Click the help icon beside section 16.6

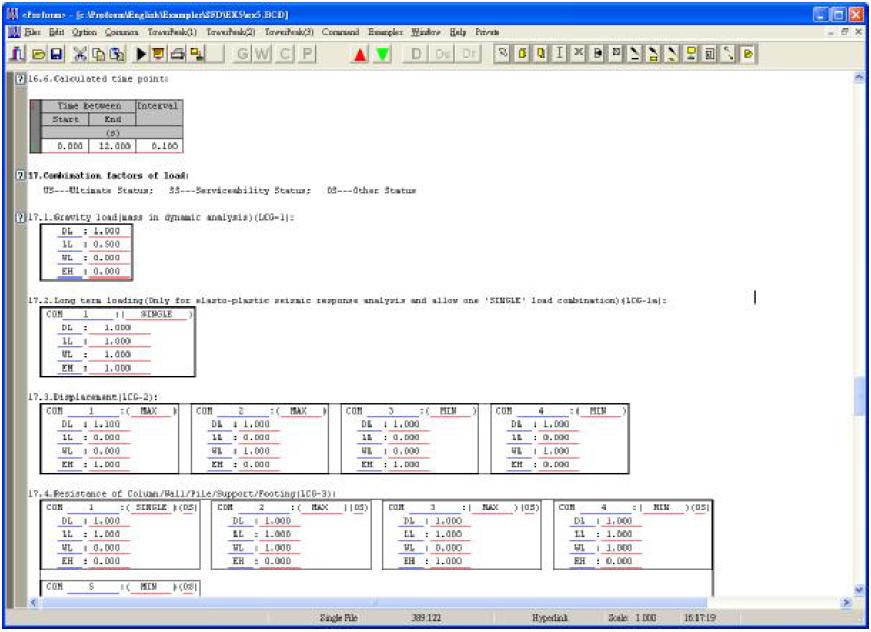[x=21, y=79]
